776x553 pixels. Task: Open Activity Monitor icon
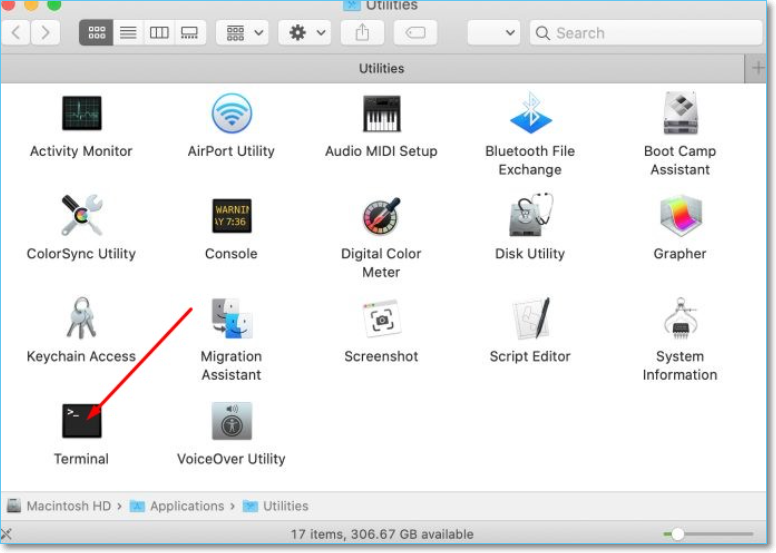[x=81, y=114]
